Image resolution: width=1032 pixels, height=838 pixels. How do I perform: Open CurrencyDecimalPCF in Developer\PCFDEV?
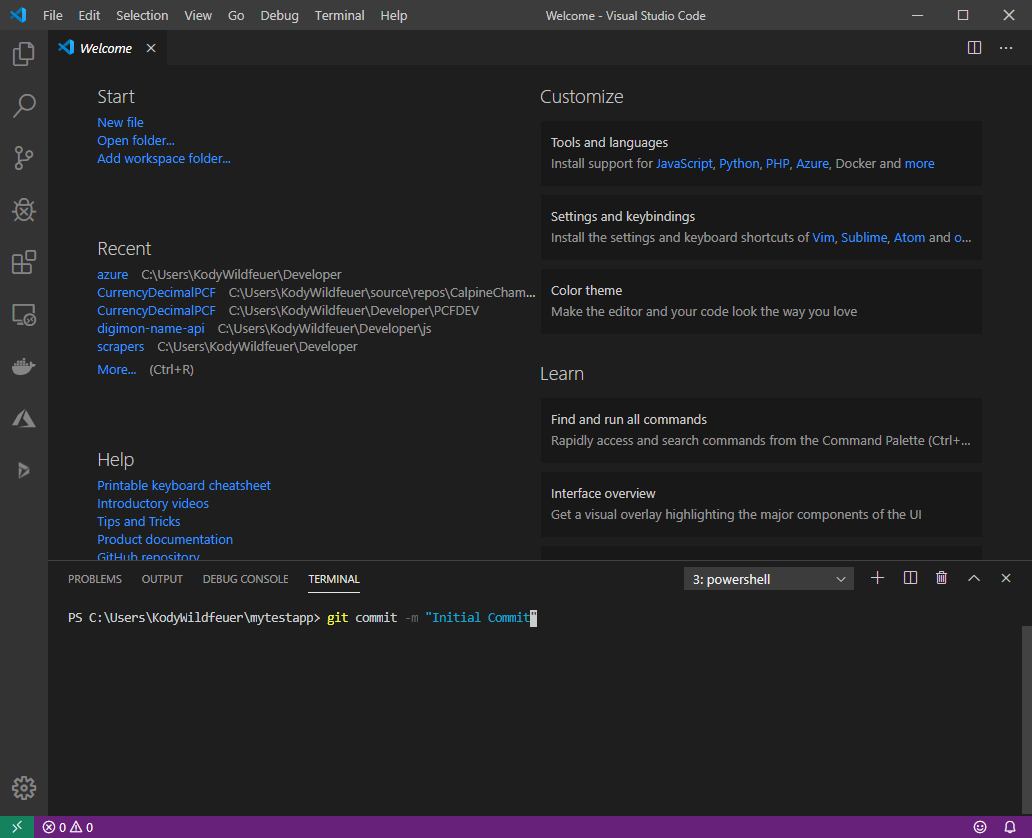click(x=156, y=311)
